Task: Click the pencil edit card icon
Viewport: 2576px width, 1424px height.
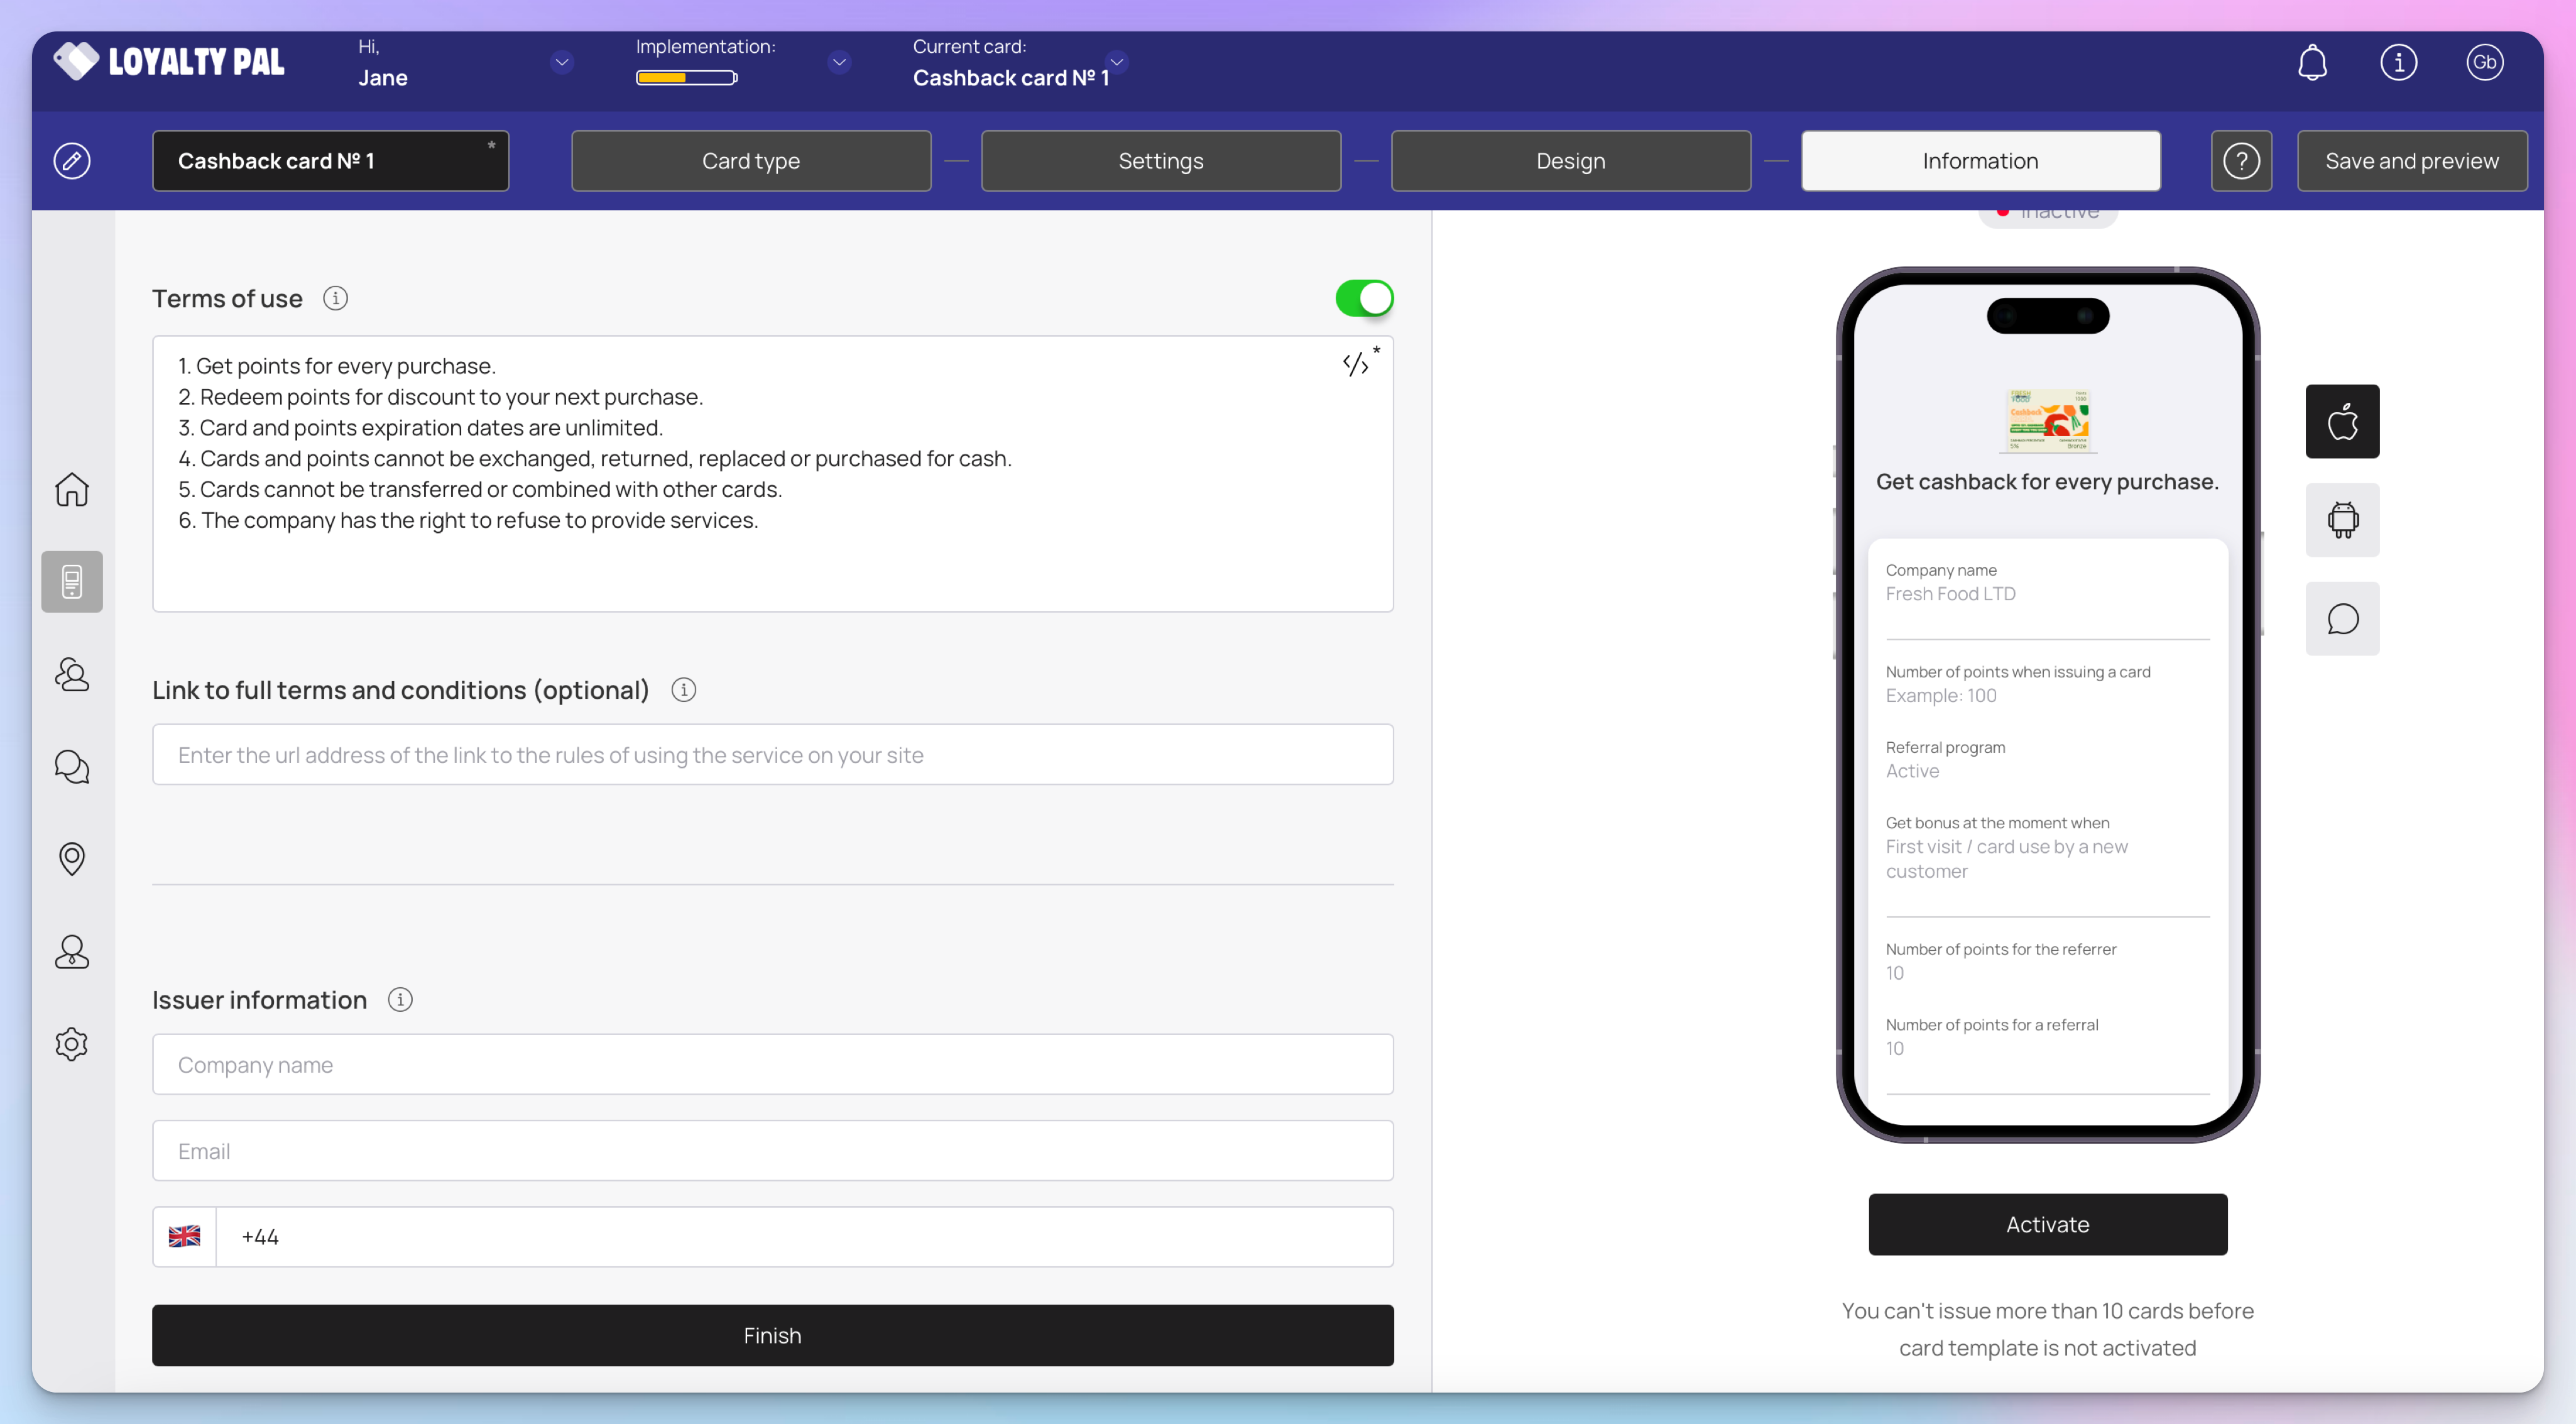Action: [72, 161]
